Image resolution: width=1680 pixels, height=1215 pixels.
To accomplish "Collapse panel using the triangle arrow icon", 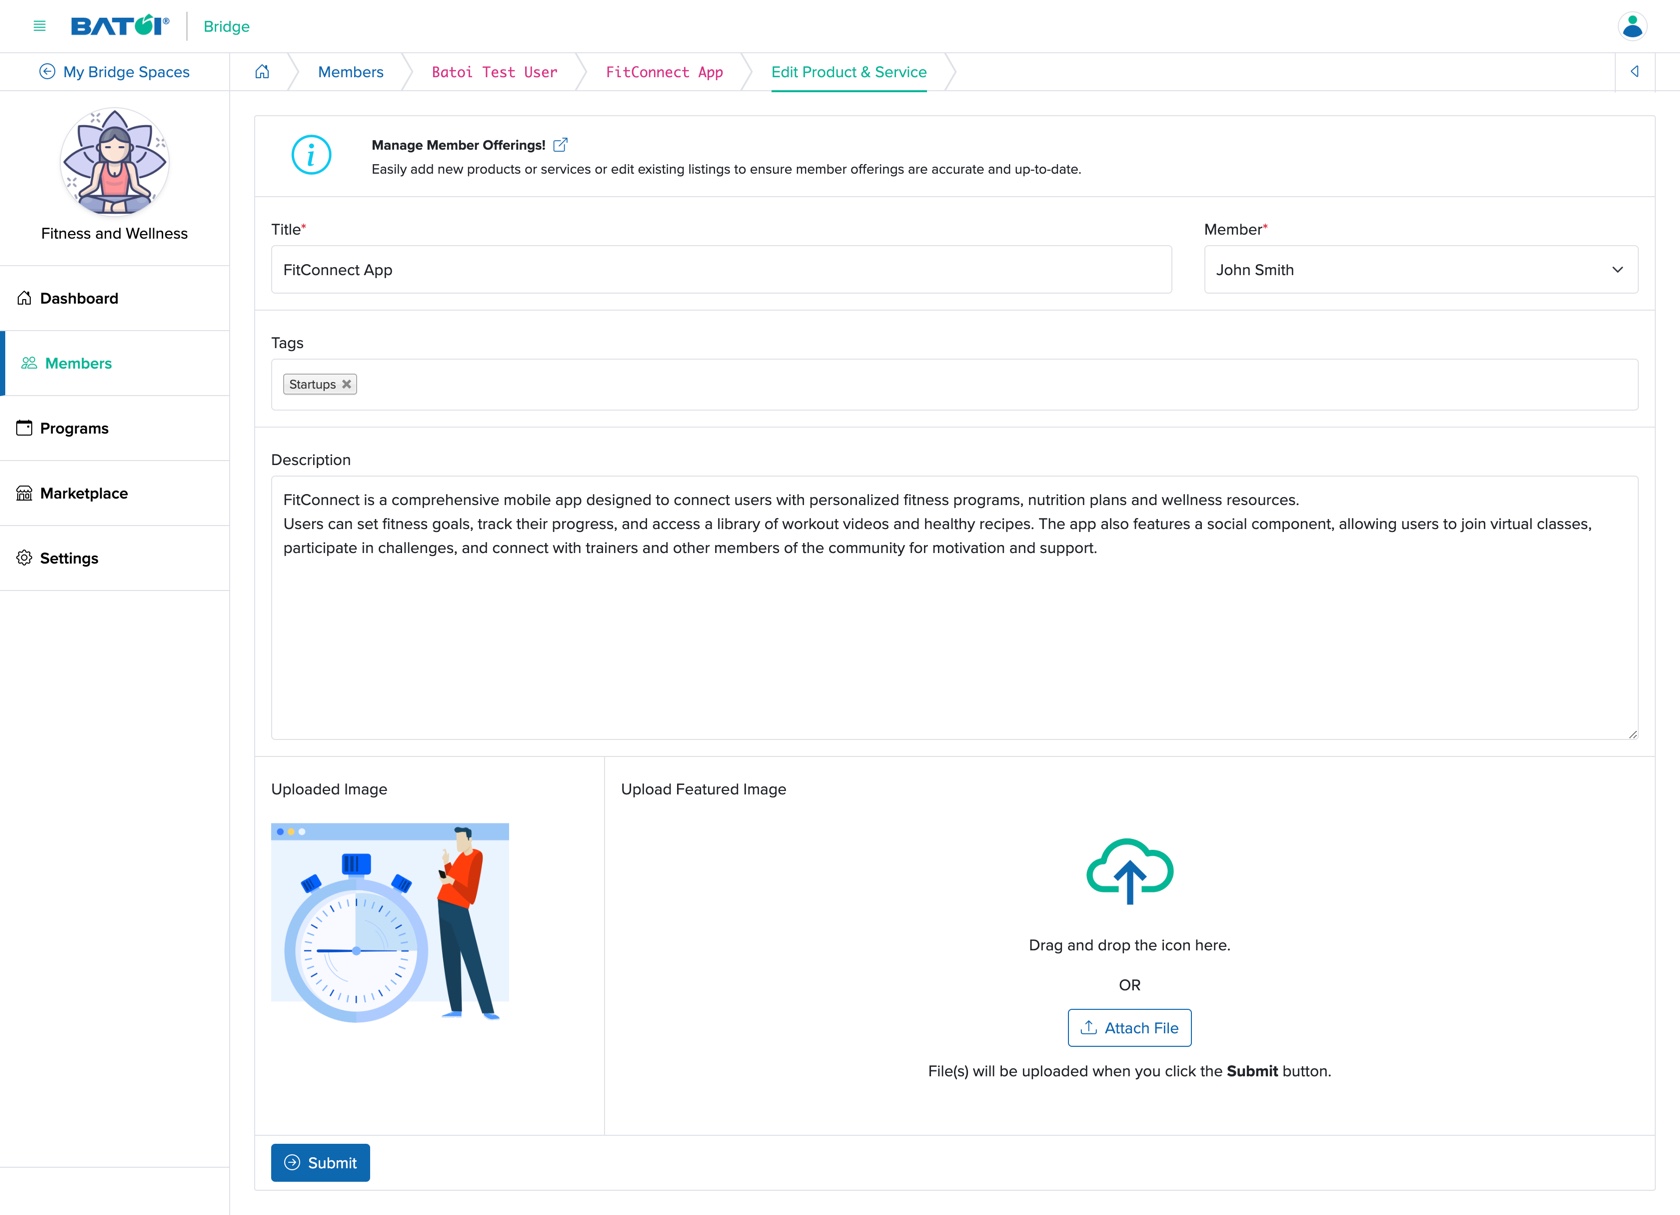I will [1635, 72].
